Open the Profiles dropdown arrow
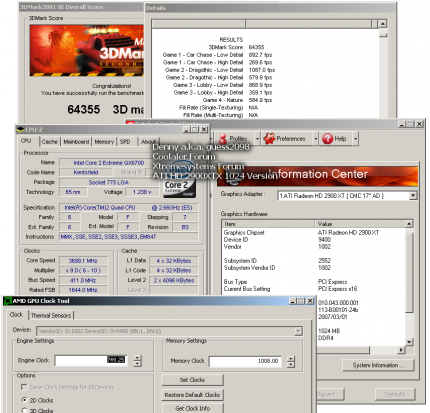This screenshot has width=430, height=413. click(x=257, y=139)
